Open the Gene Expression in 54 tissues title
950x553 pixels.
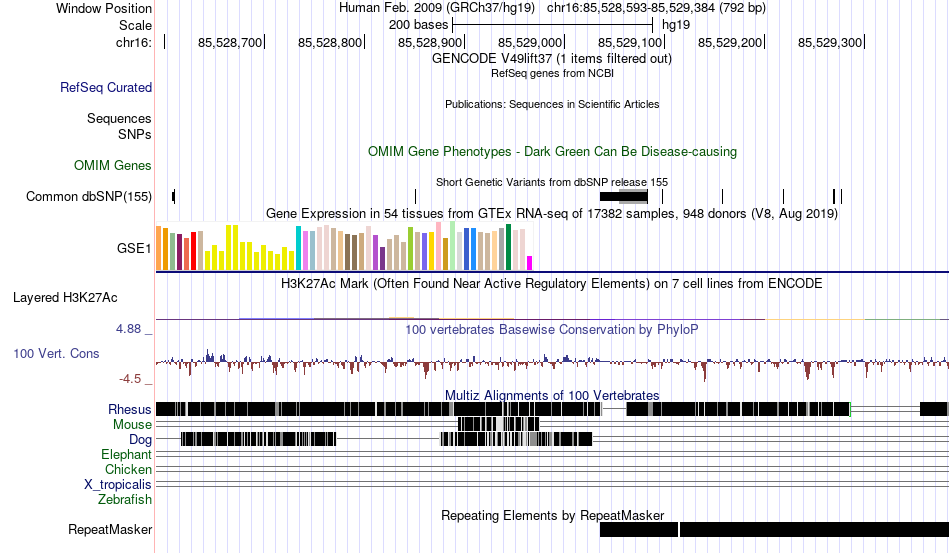click(552, 214)
